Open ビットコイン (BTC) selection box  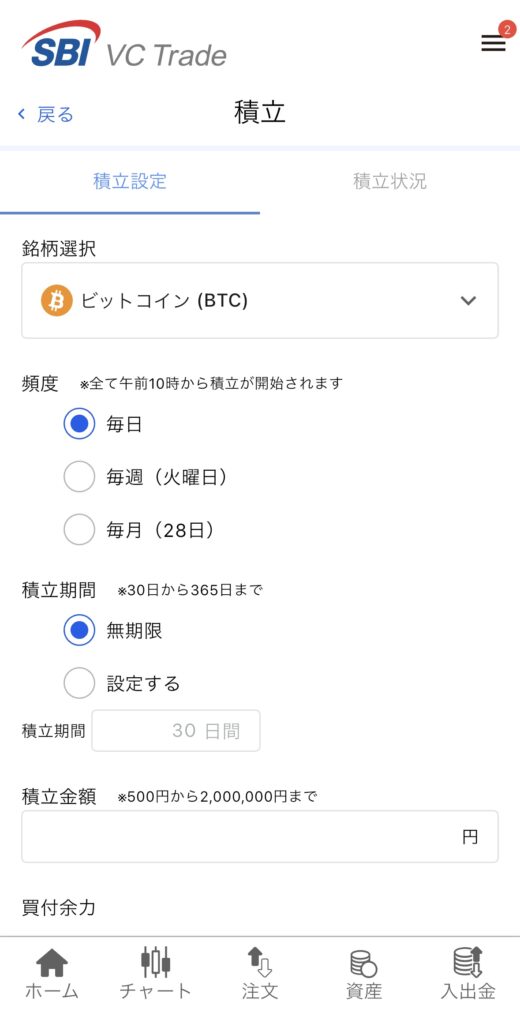[260, 300]
